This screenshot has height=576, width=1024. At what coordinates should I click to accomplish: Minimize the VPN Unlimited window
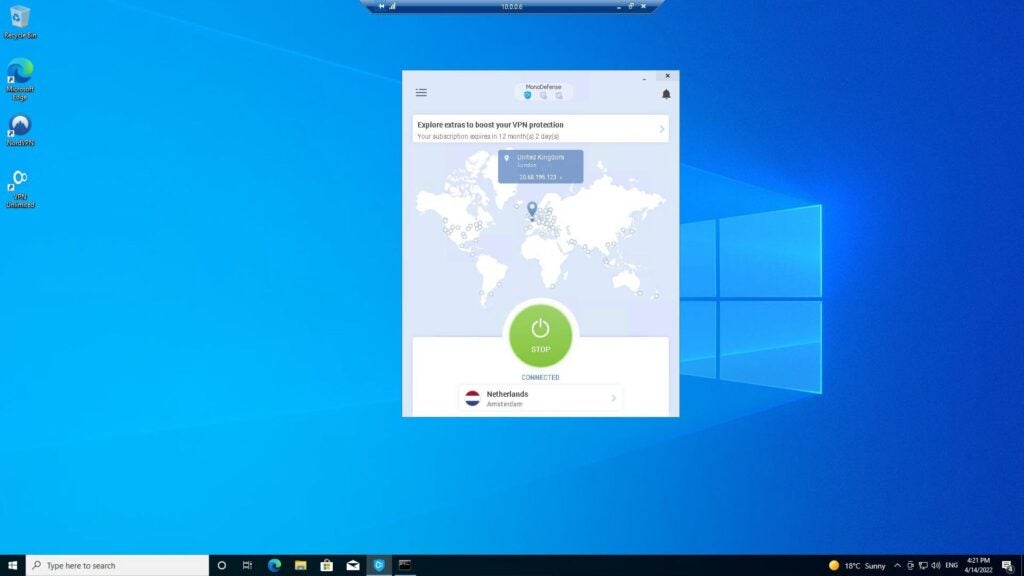pos(644,77)
